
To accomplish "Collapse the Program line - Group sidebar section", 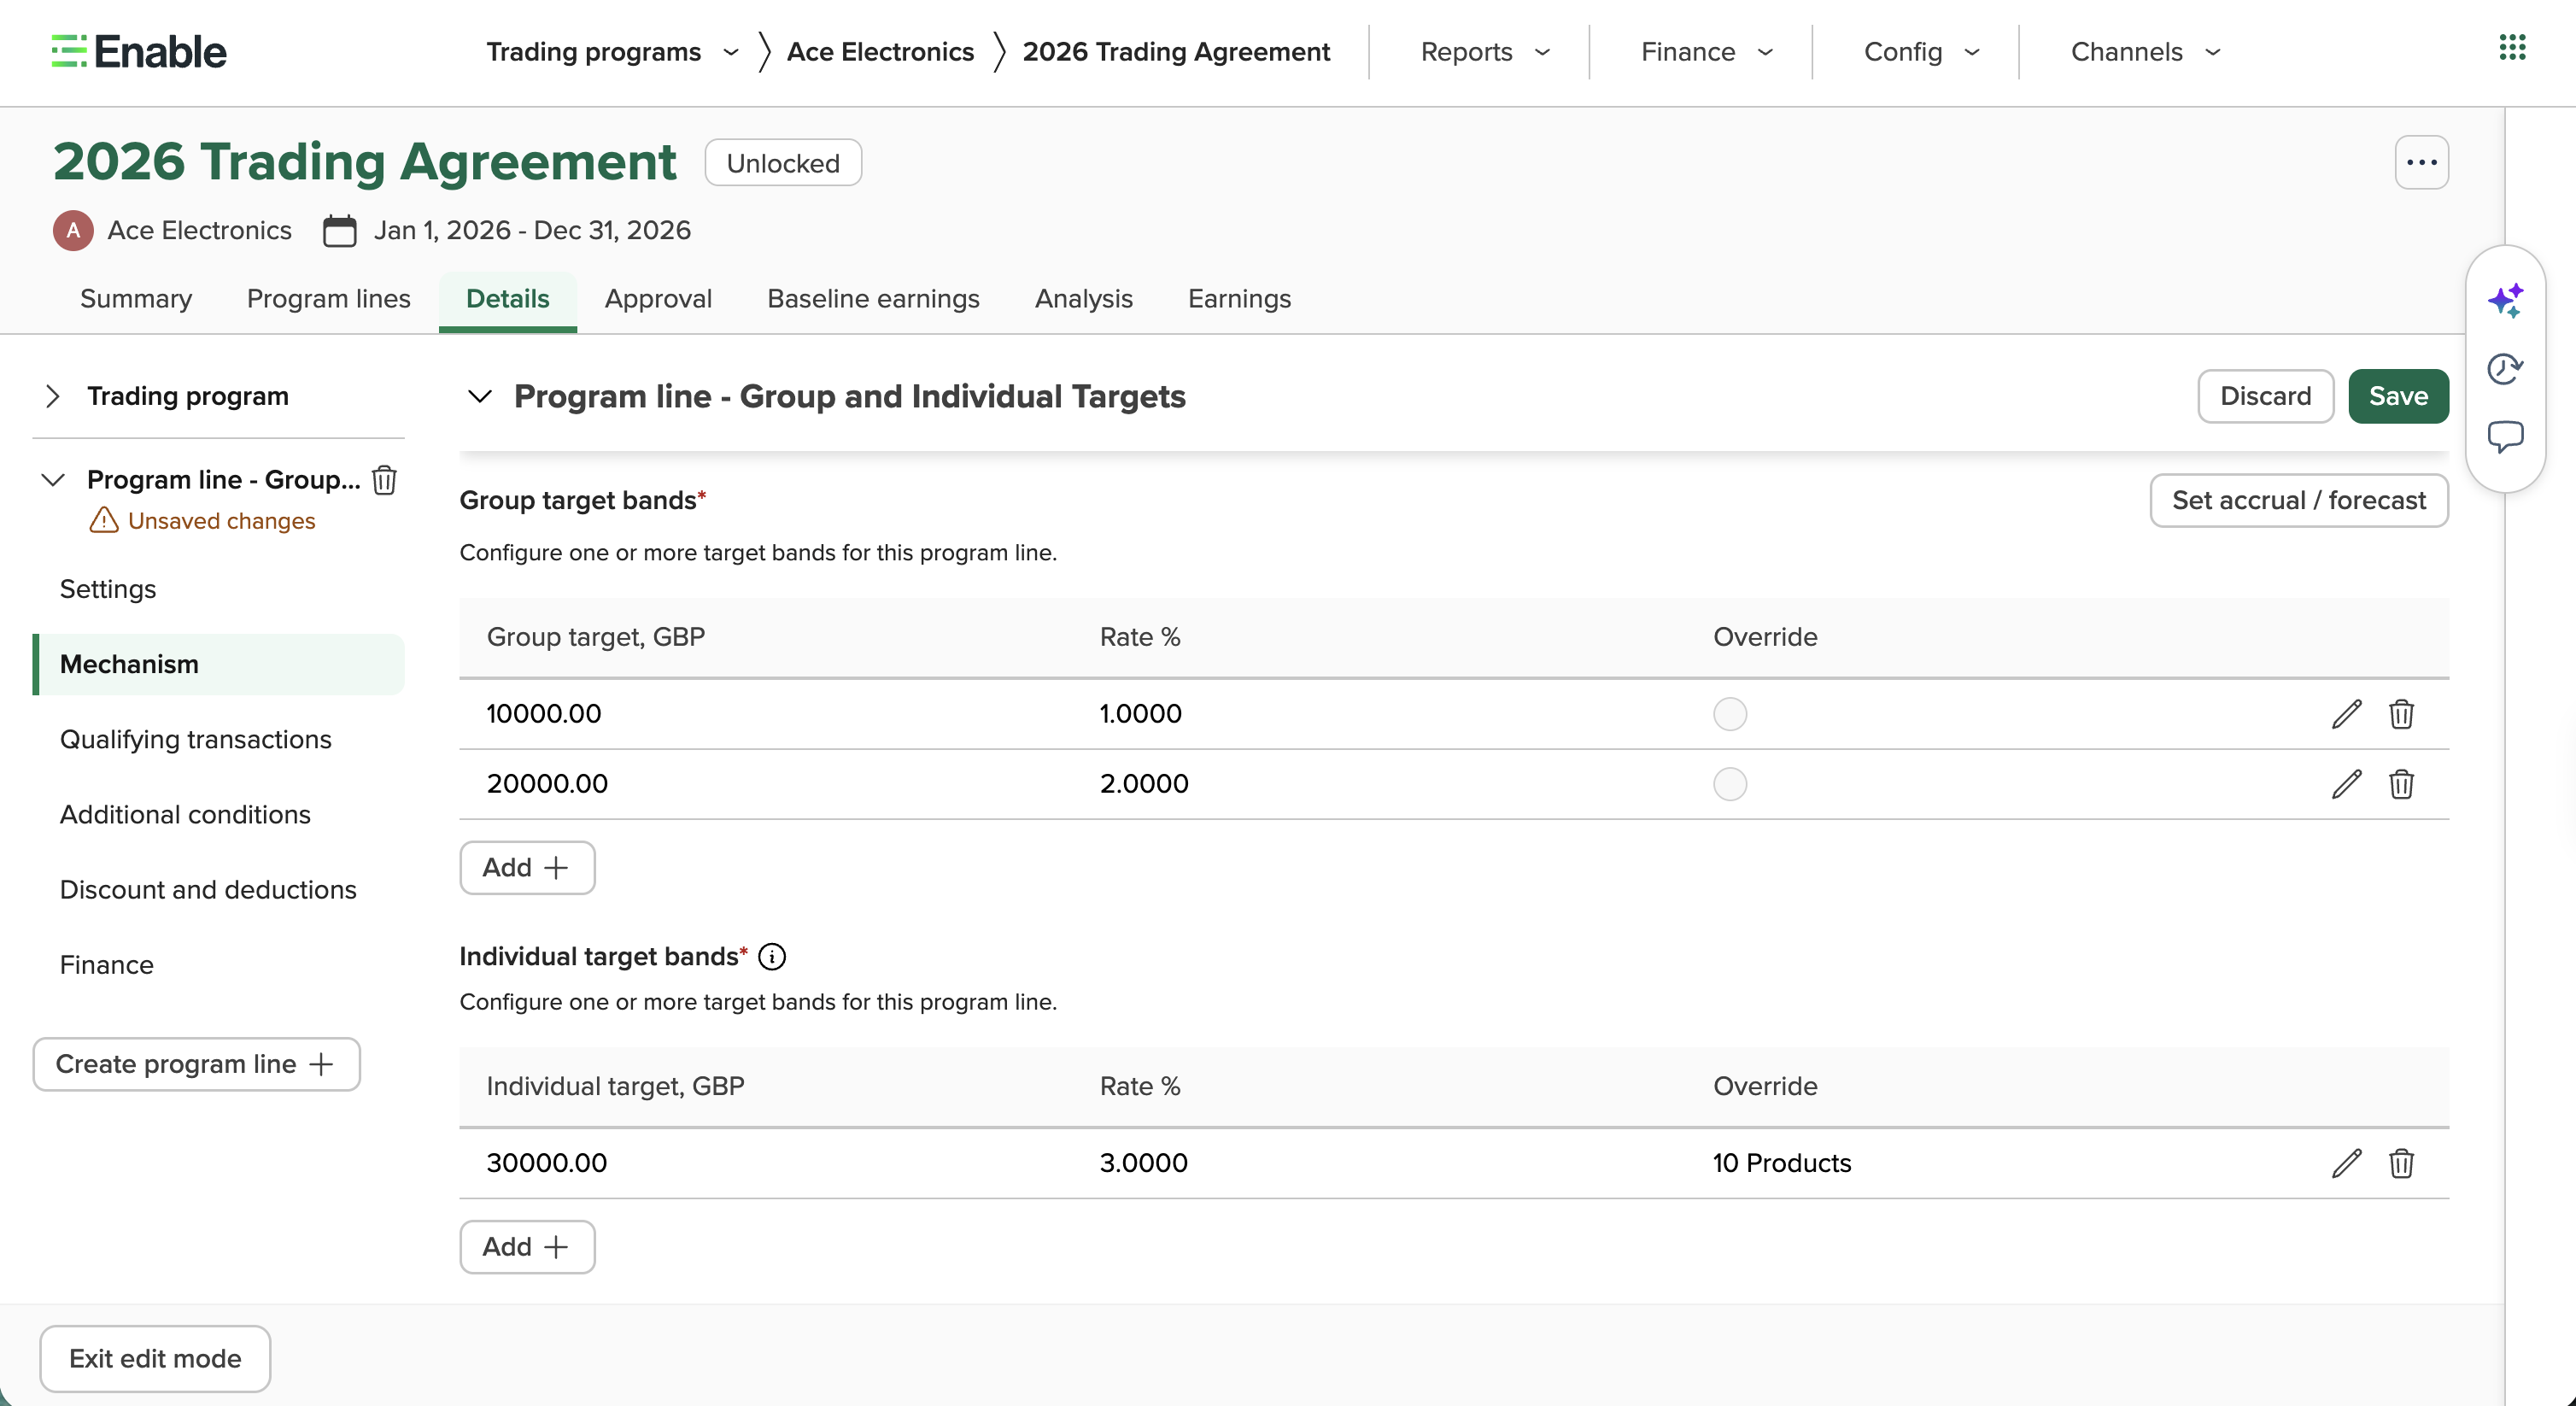I will click(x=53, y=480).
